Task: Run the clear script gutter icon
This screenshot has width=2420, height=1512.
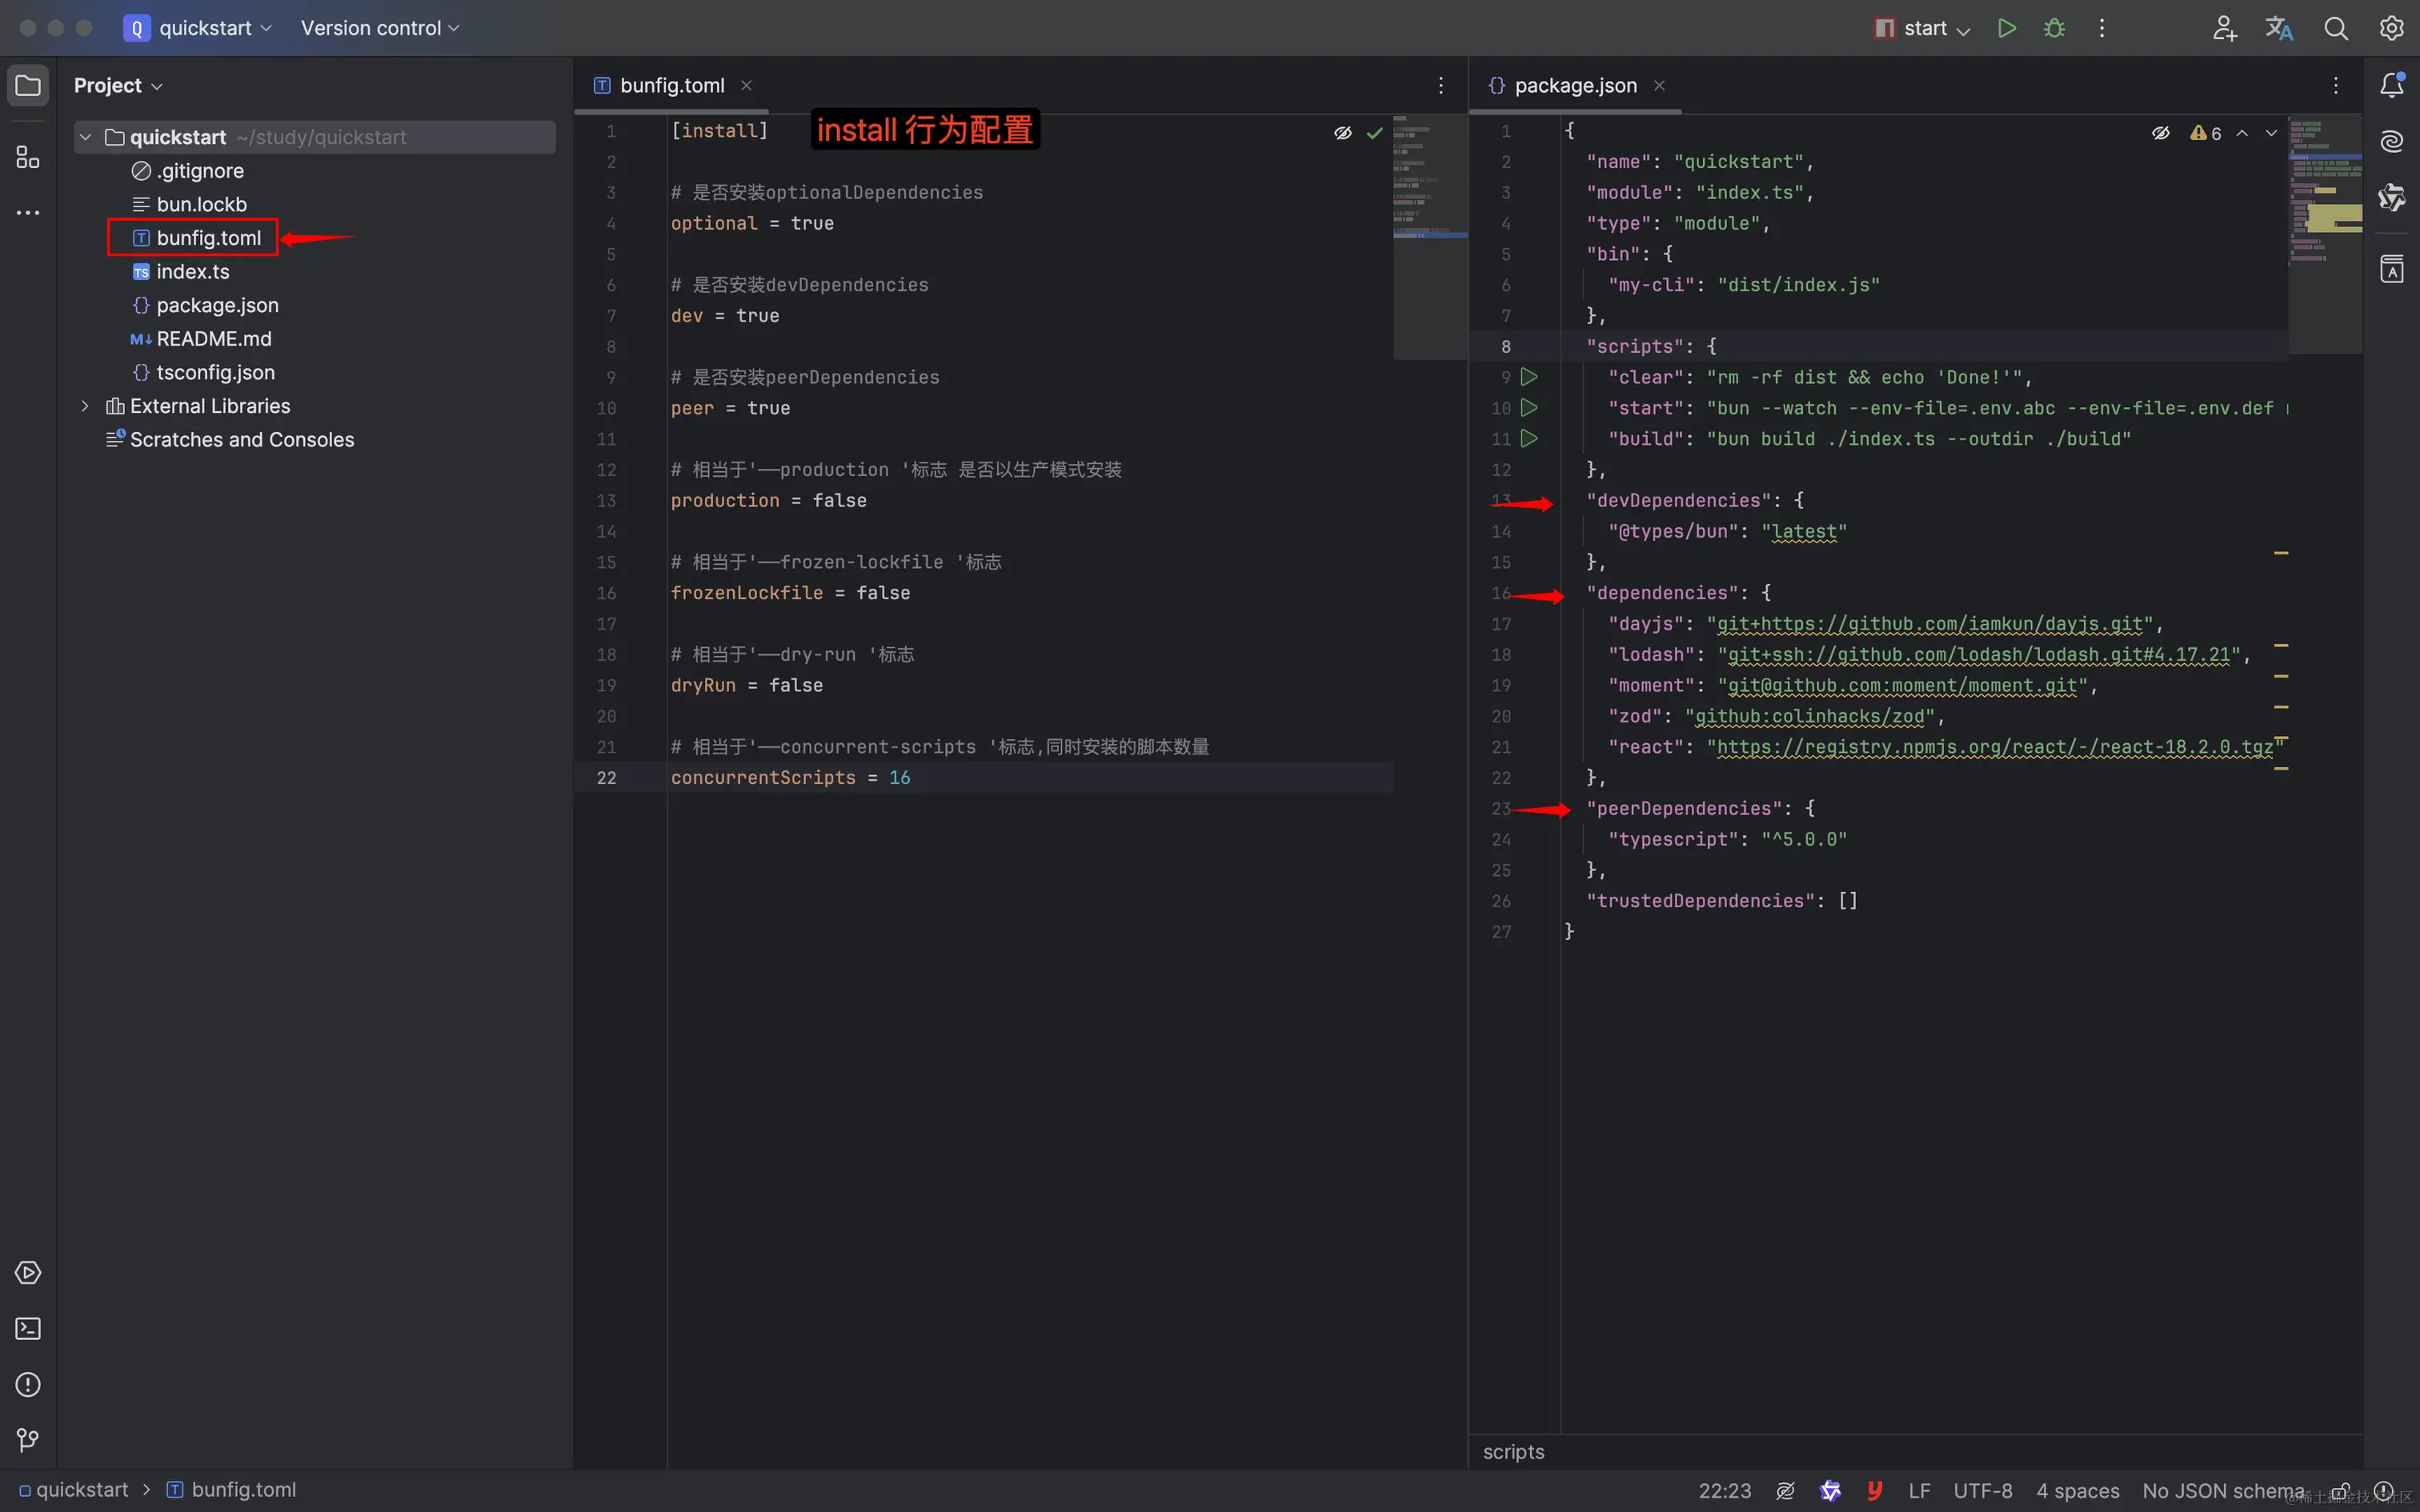Action: pos(1529,377)
